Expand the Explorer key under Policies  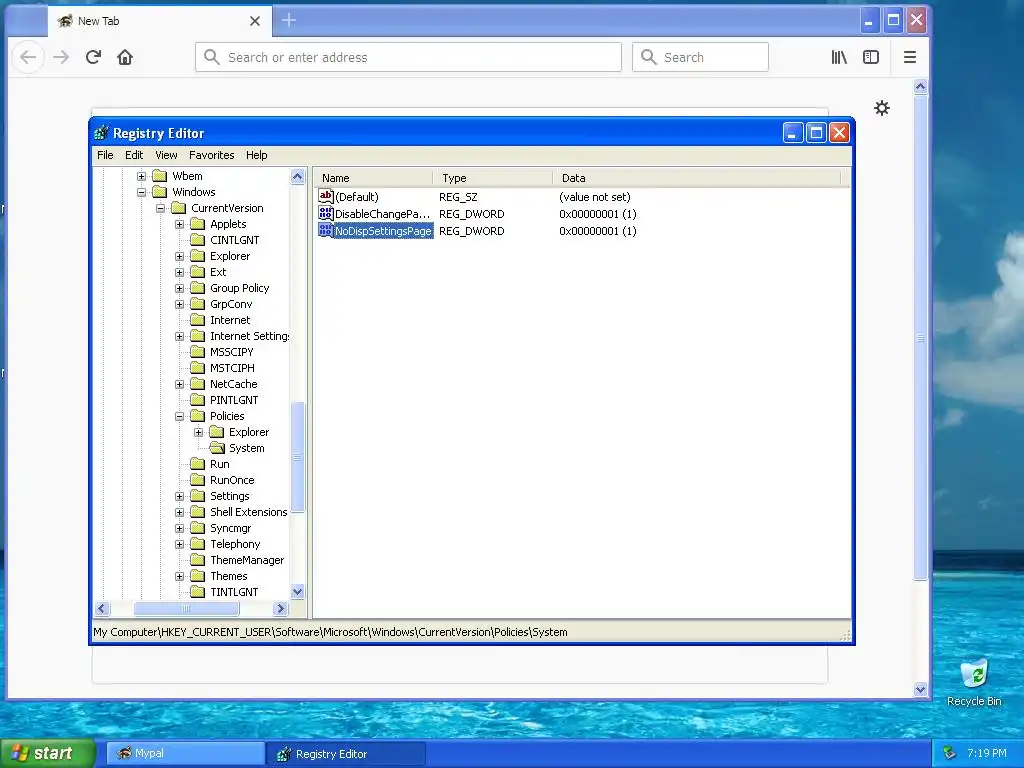pyautogui.click(x=198, y=432)
